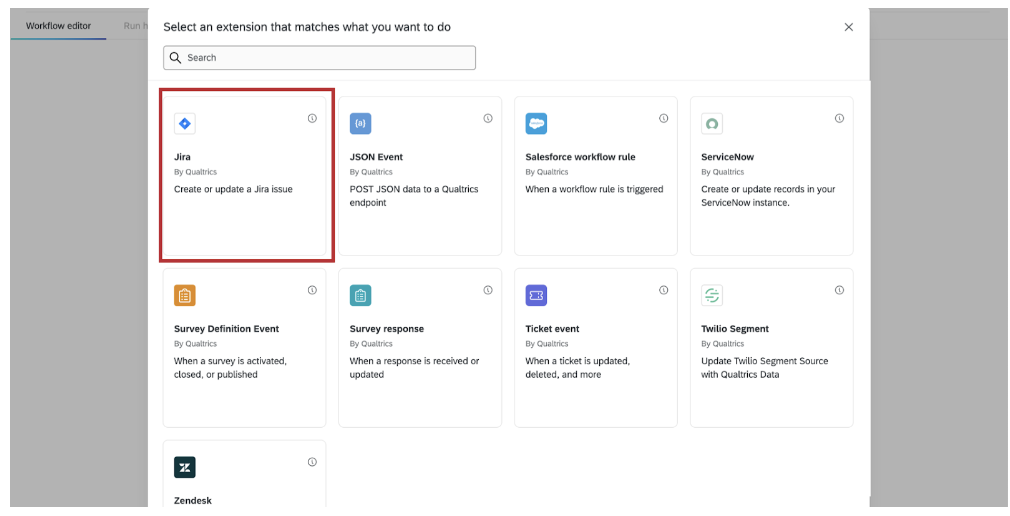Screen dimensions: 1010x516
Task: Switch to the Workflow editor tab
Action: pos(58,25)
